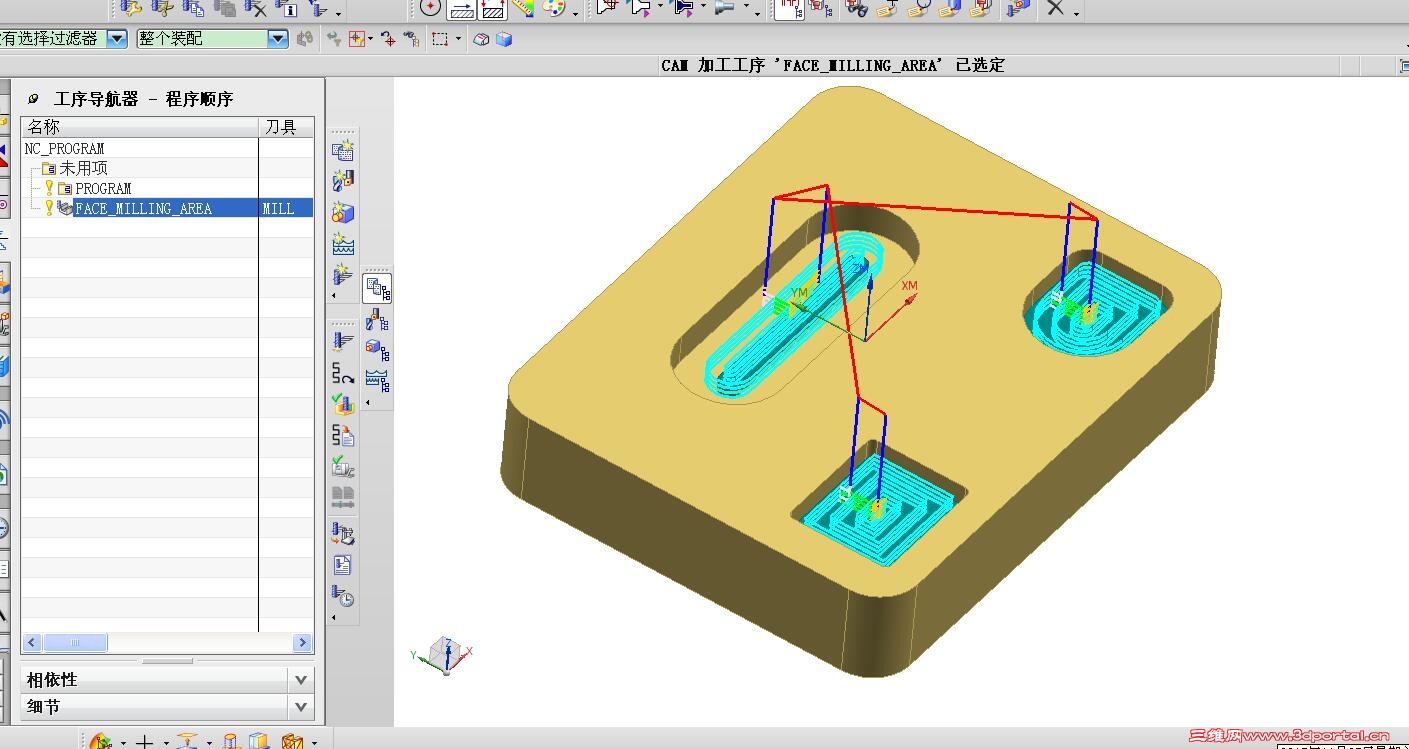Switch navigator to Machine Tool view

pyautogui.click(x=377, y=320)
